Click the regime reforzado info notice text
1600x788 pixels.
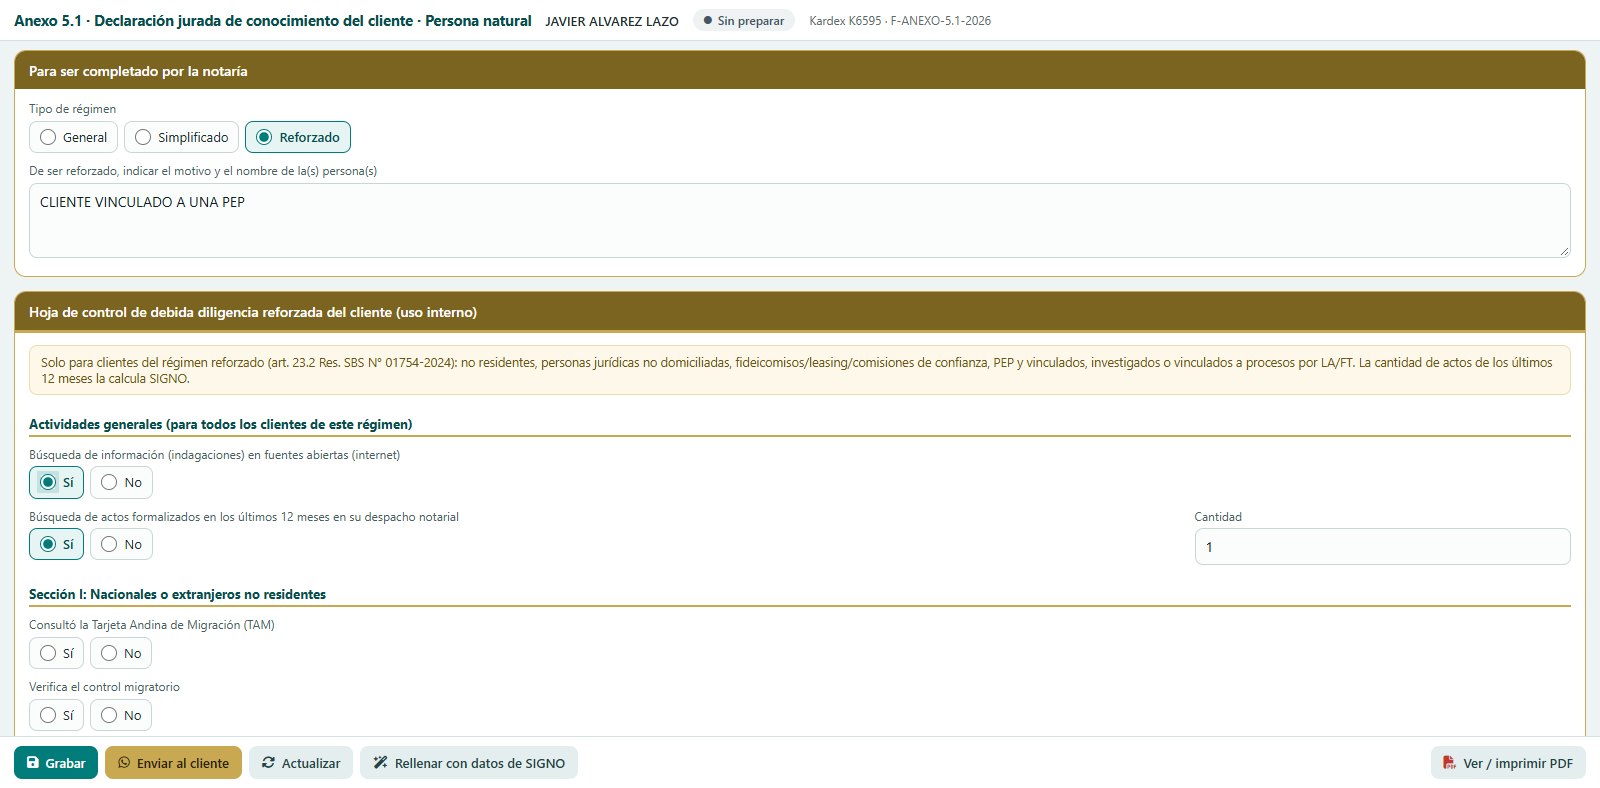(799, 370)
